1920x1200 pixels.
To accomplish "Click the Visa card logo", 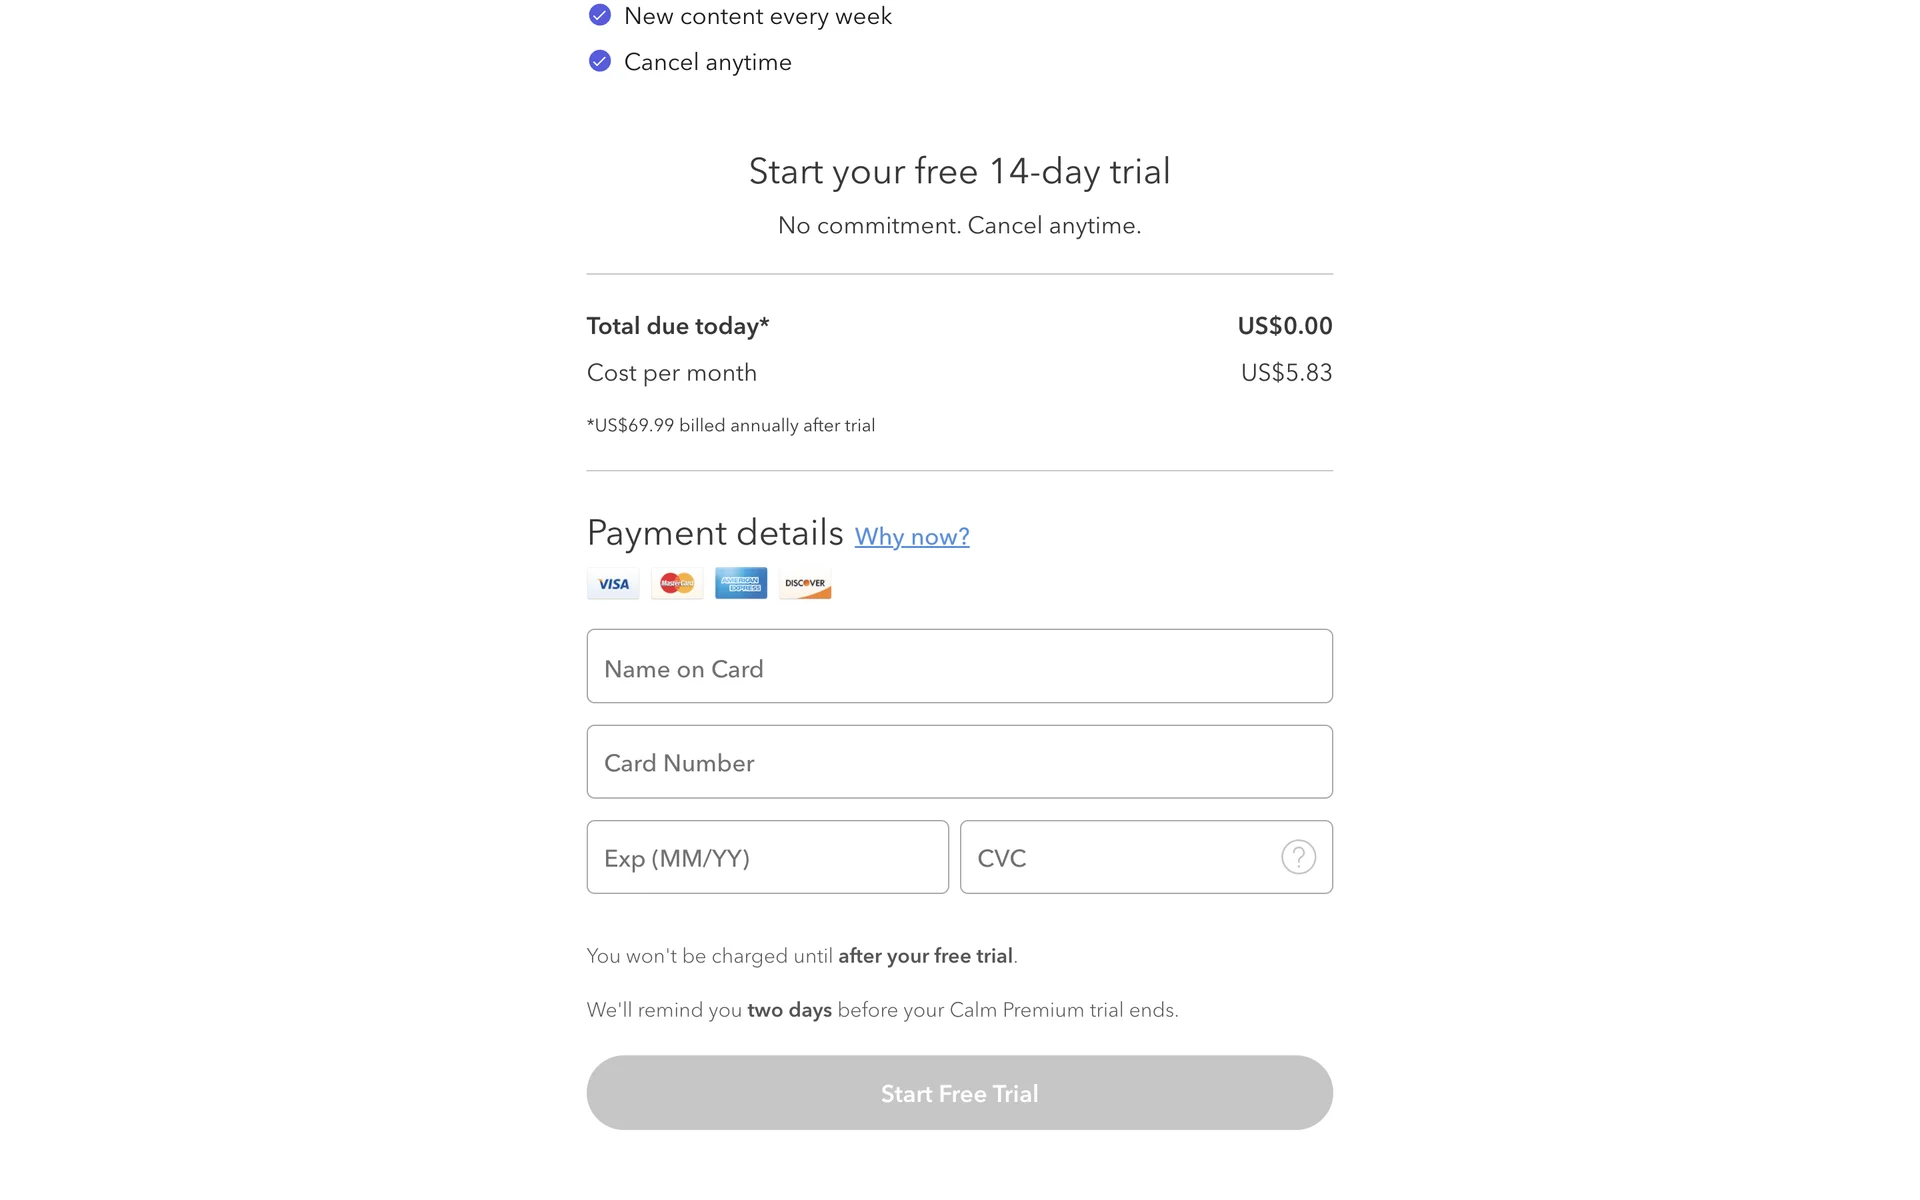I will [x=613, y=584].
